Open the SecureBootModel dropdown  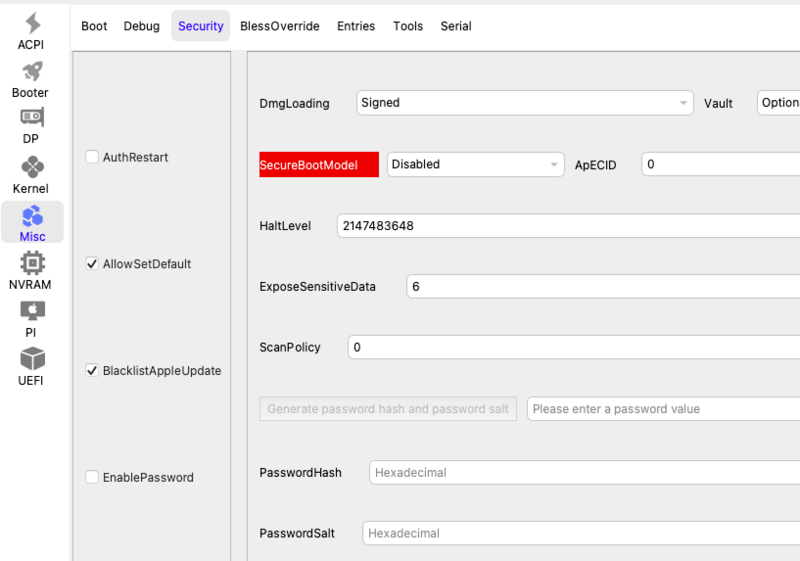[x=475, y=164]
